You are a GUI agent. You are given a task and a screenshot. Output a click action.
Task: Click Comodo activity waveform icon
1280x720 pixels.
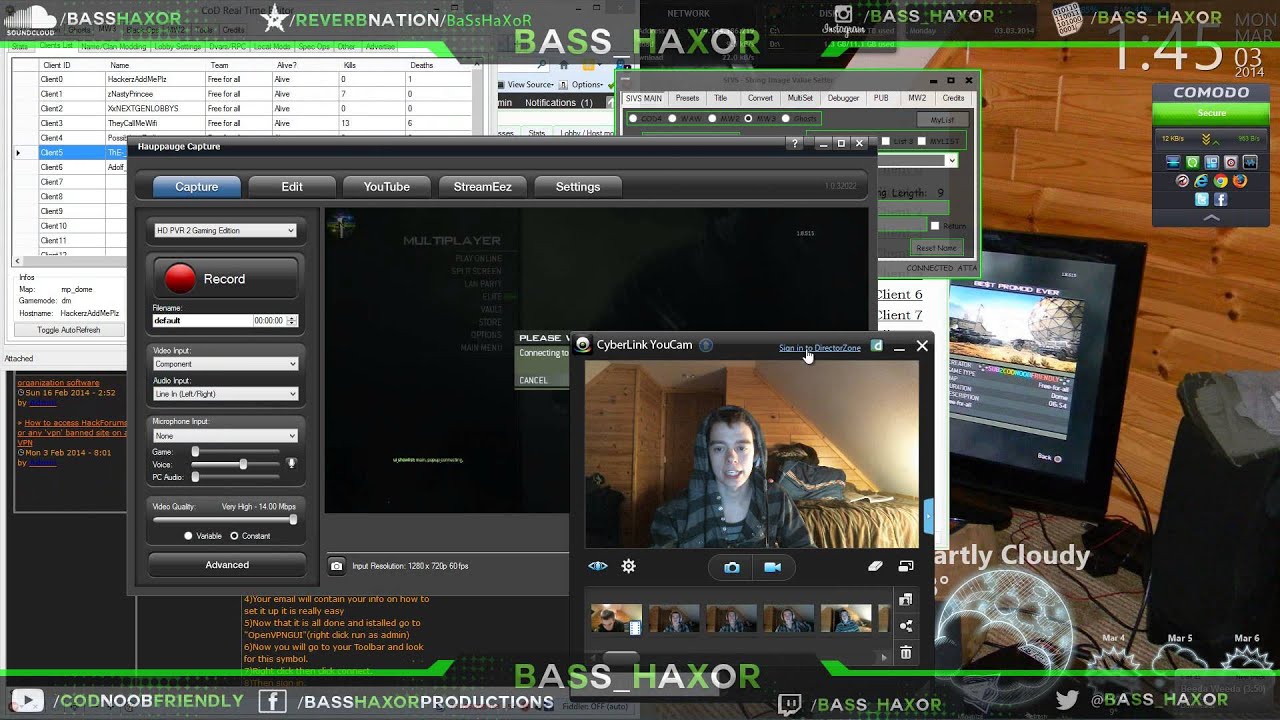[1250, 162]
